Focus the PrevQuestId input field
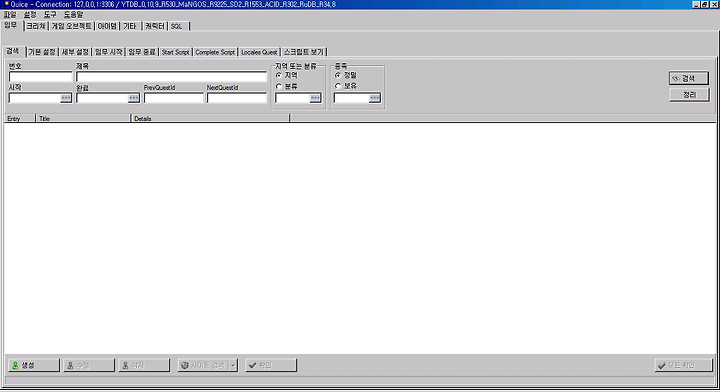The height and width of the screenshot is (392, 720). 174,98
